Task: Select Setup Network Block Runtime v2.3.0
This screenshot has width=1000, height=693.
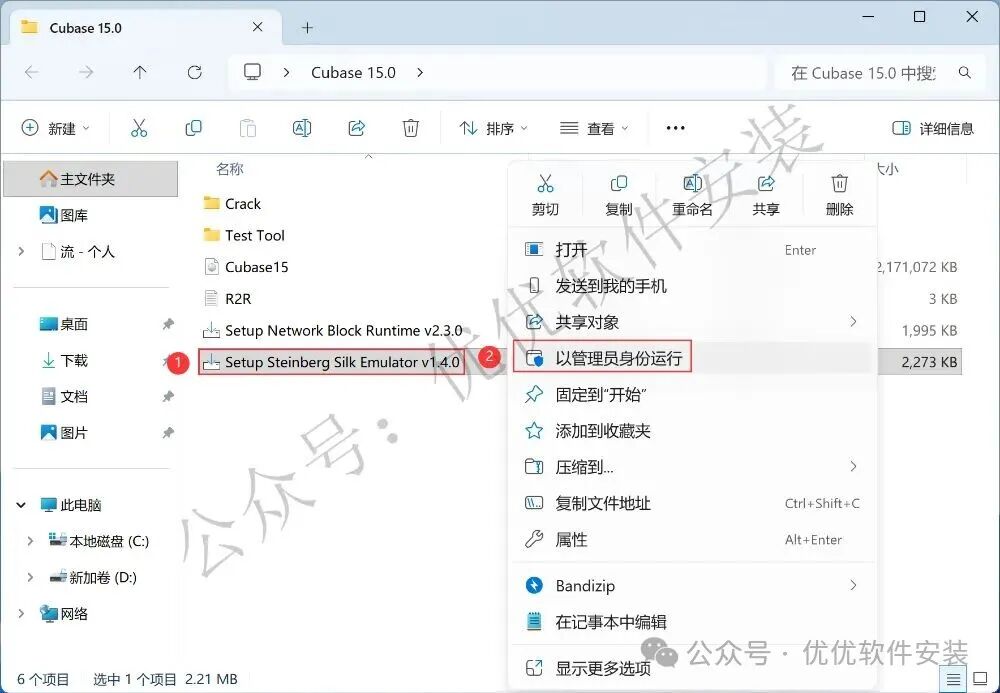Action: click(332, 330)
